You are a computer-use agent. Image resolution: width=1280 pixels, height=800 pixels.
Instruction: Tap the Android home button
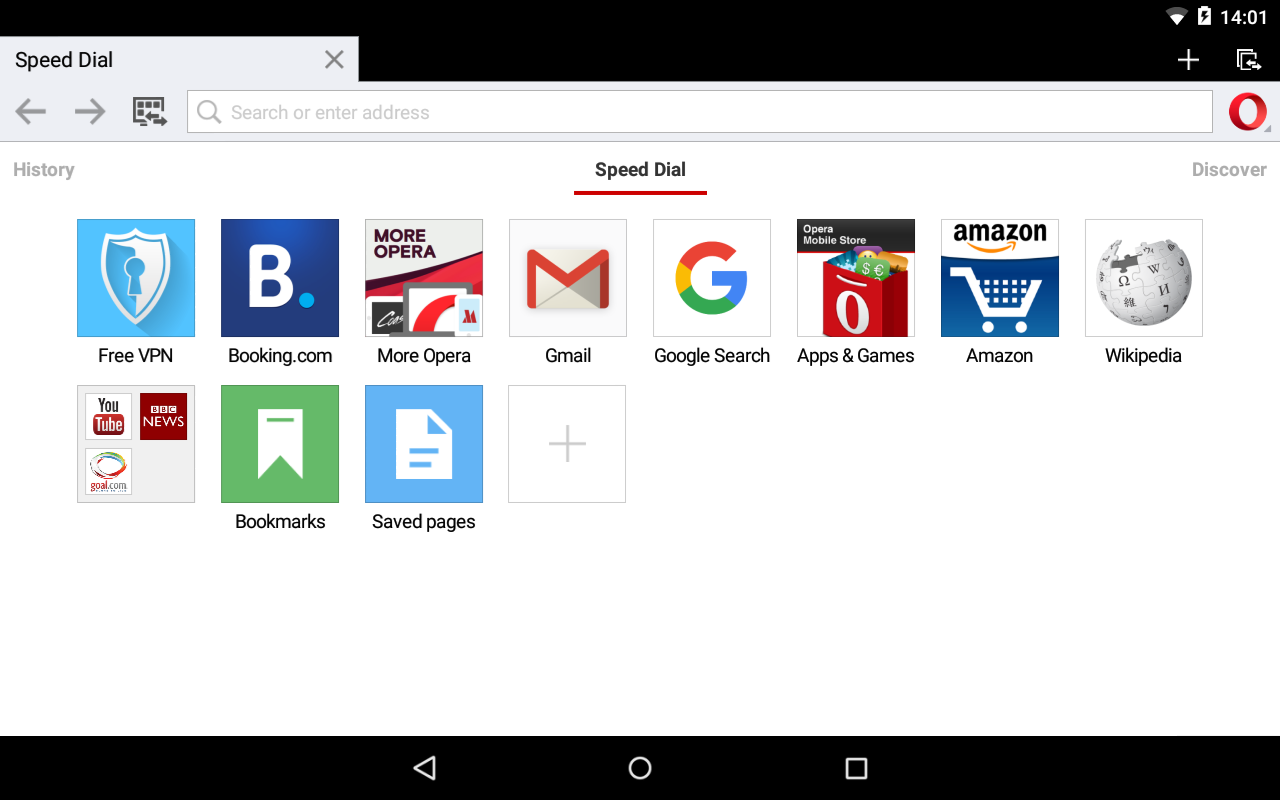click(x=640, y=768)
